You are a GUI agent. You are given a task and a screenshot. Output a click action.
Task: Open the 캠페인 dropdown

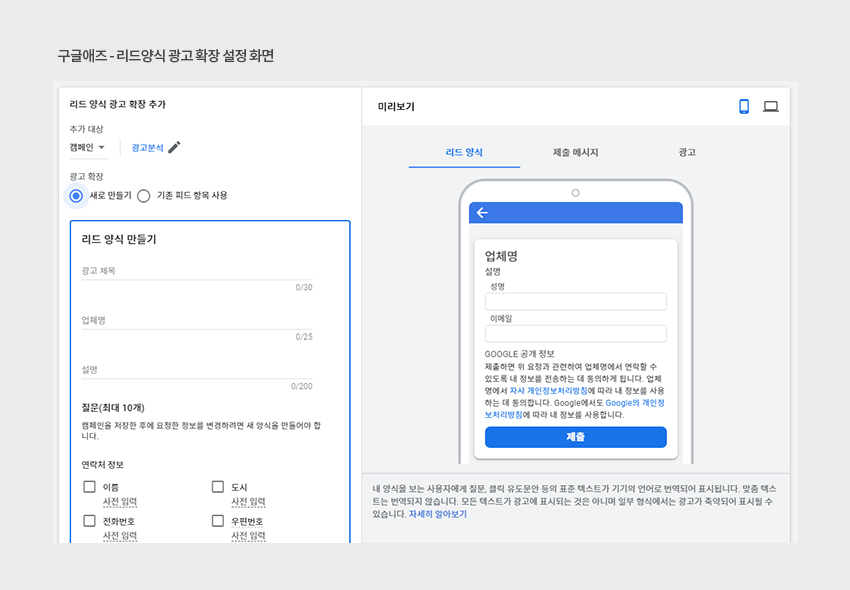point(88,148)
